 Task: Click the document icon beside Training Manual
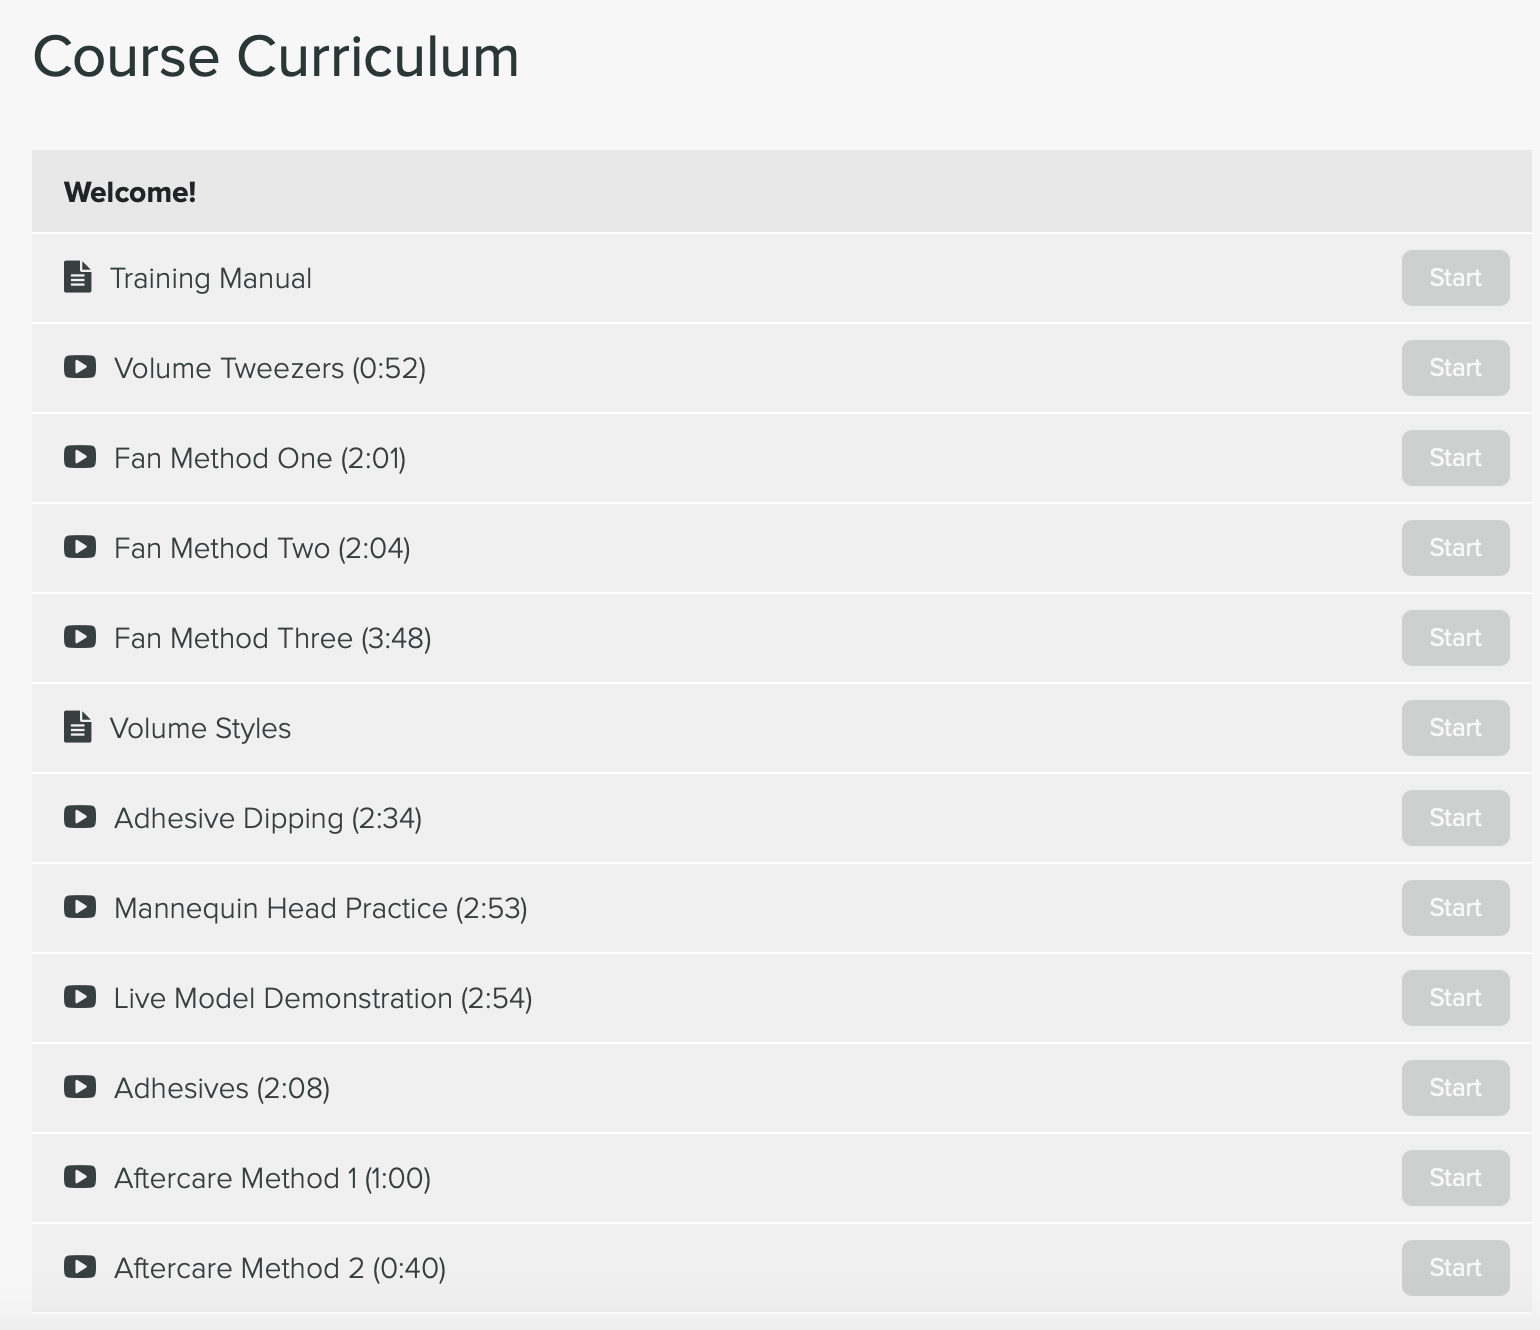(78, 277)
